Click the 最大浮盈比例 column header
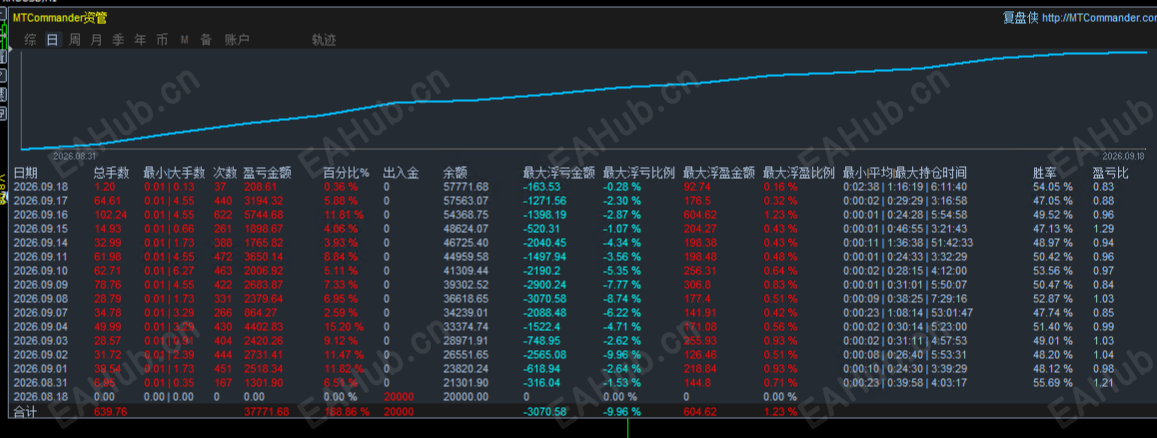Viewport: 1157px width, 438px height. pyautogui.click(x=798, y=173)
